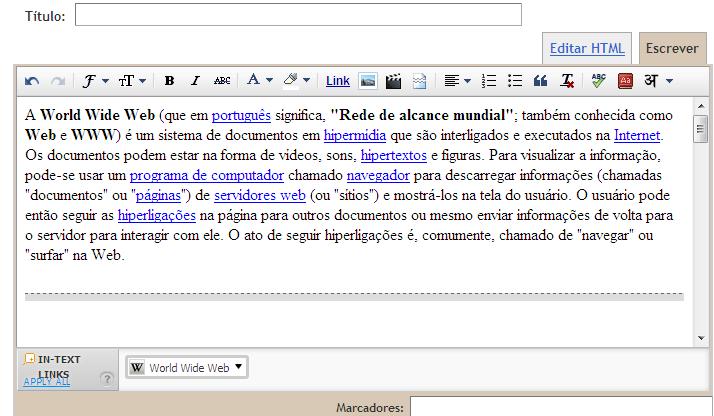Follow the 'português' link

(241, 116)
